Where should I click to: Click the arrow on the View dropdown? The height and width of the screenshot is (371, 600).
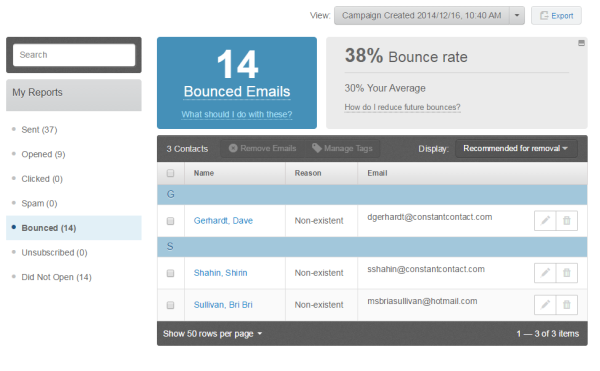coord(517,16)
